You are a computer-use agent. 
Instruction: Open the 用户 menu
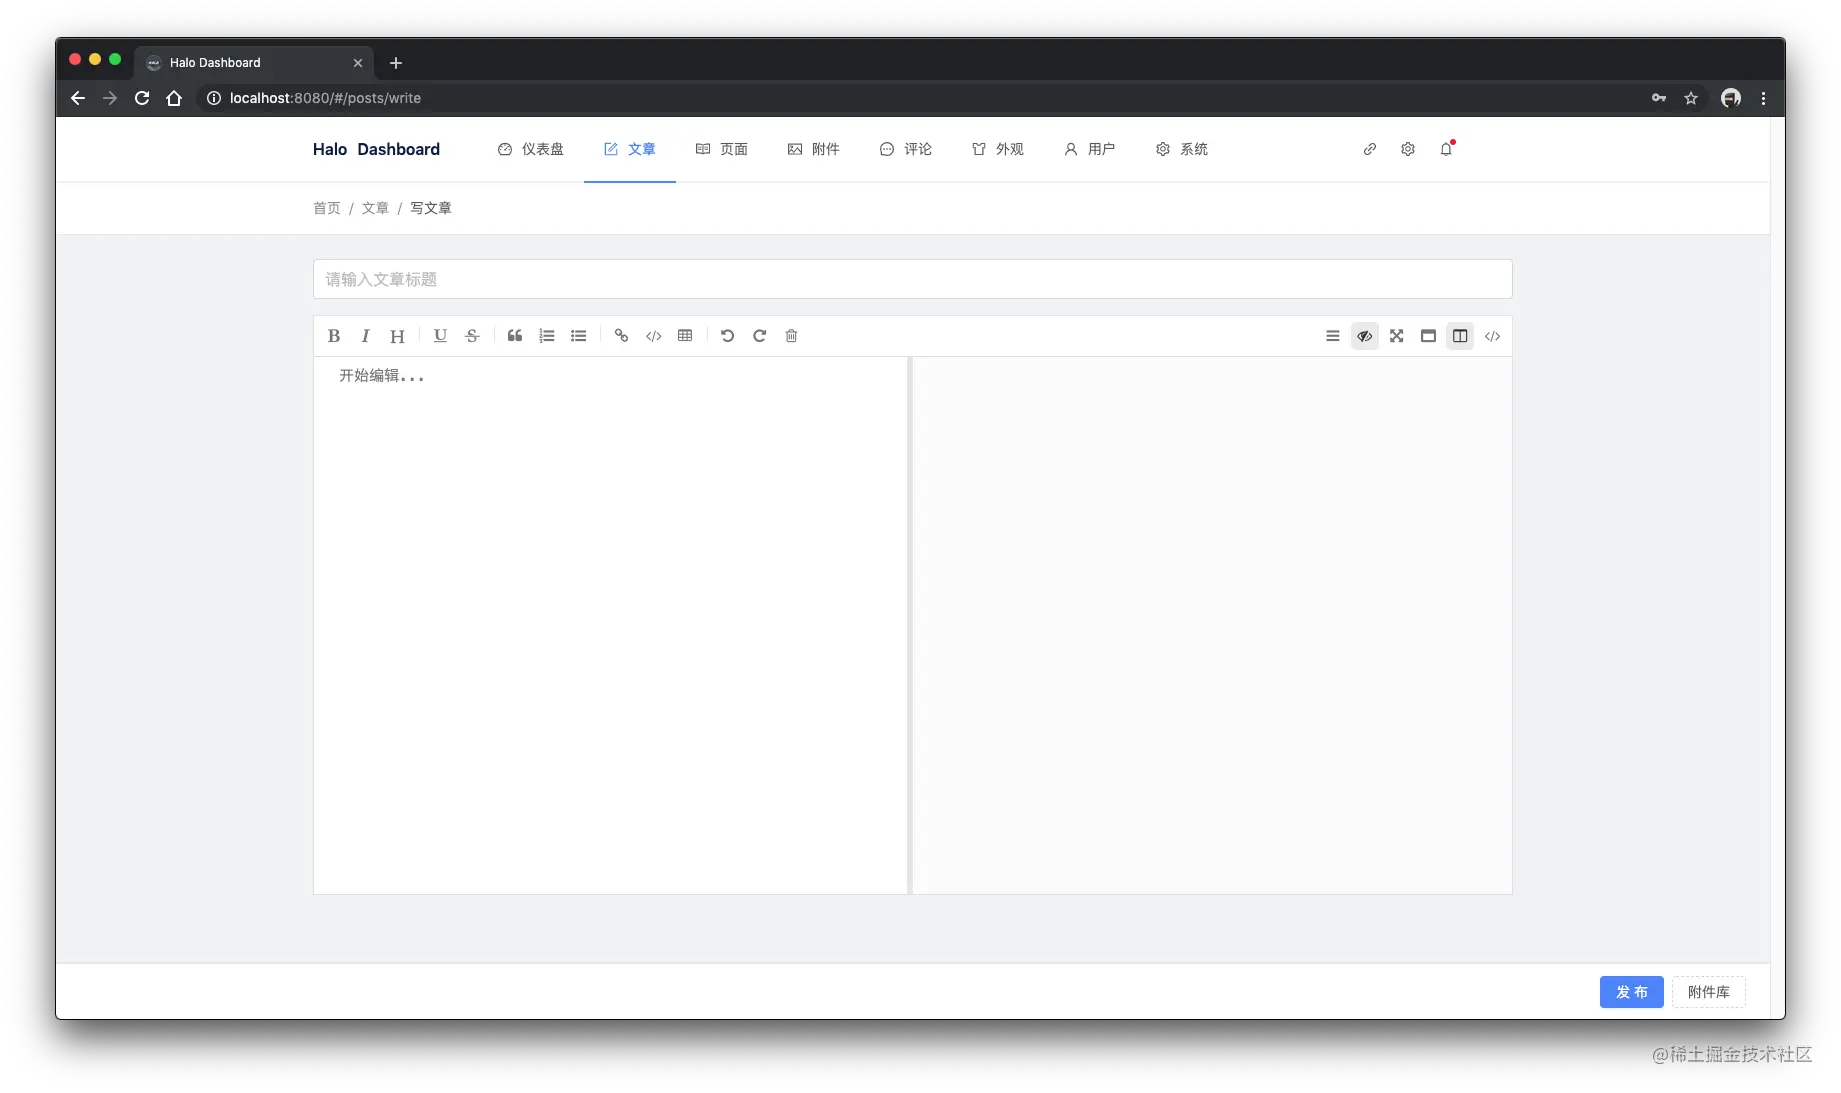click(1090, 149)
